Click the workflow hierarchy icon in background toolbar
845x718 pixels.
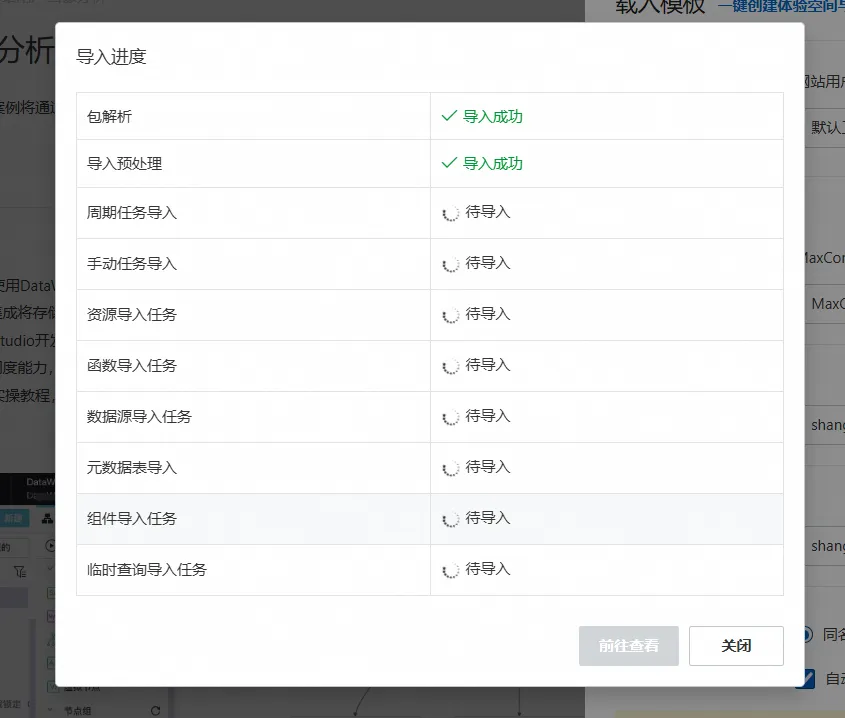point(47,519)
